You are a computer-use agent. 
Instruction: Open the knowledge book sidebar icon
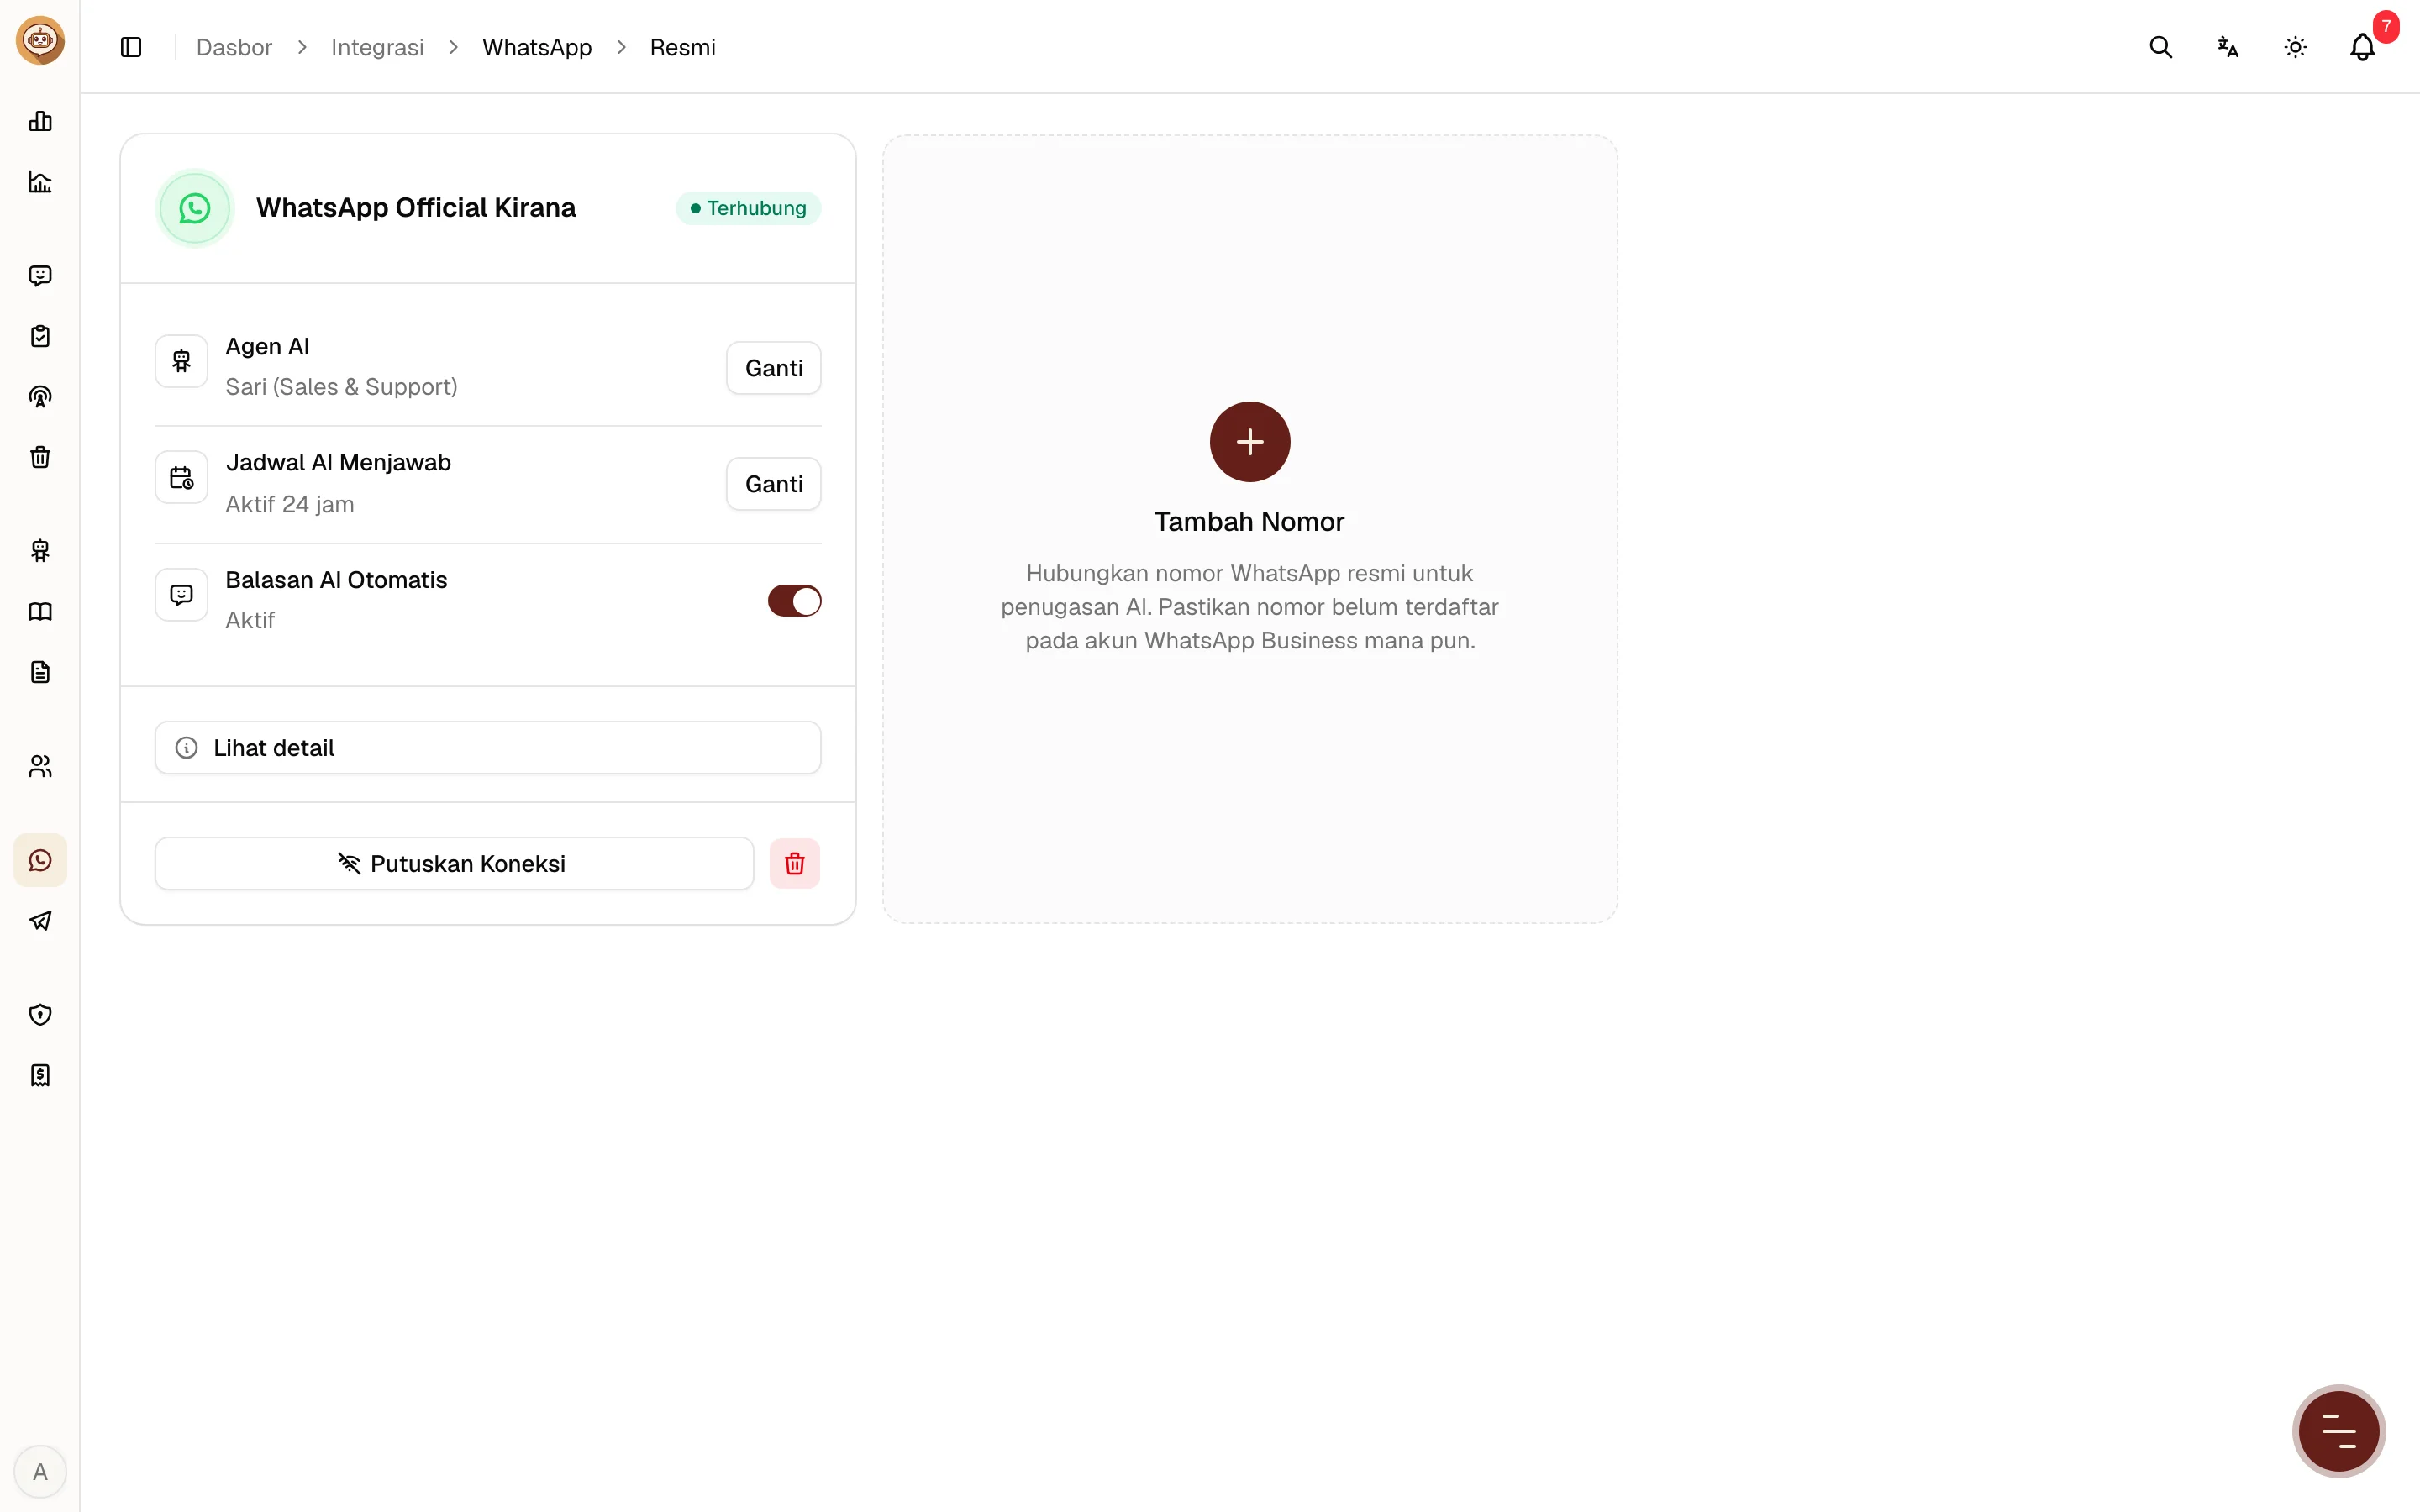tap(40, 612)
